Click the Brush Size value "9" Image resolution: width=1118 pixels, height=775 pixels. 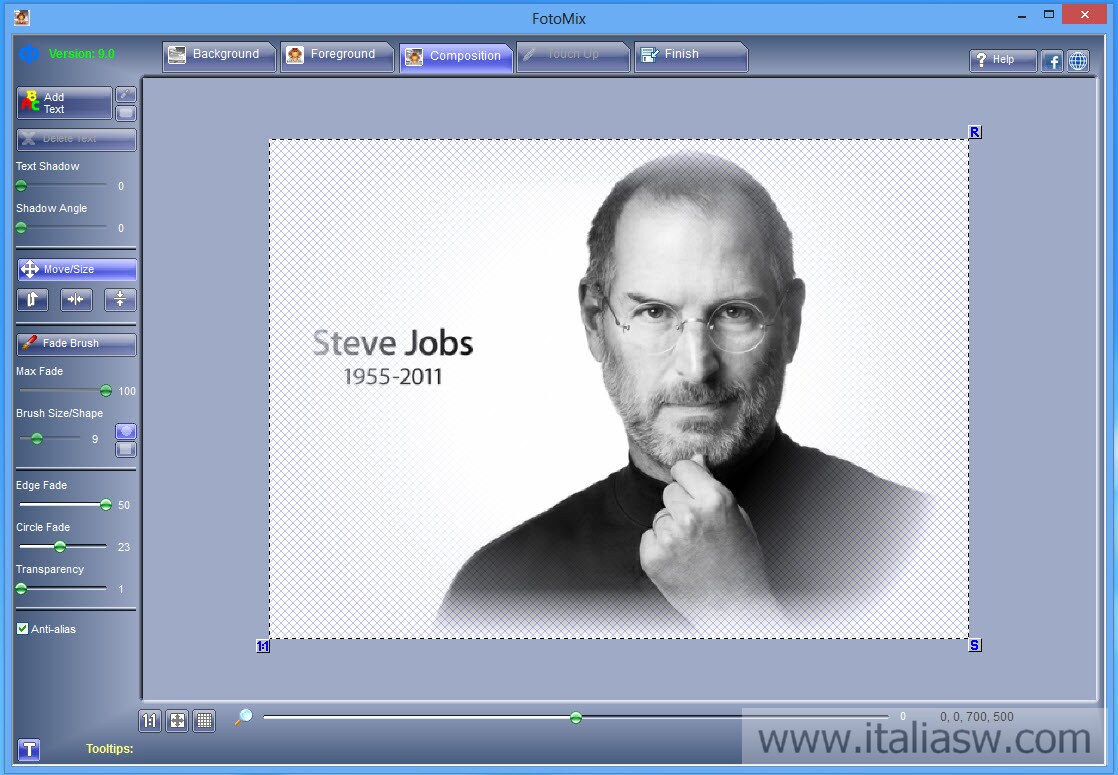pyautogui.click(x=95, y=439)
